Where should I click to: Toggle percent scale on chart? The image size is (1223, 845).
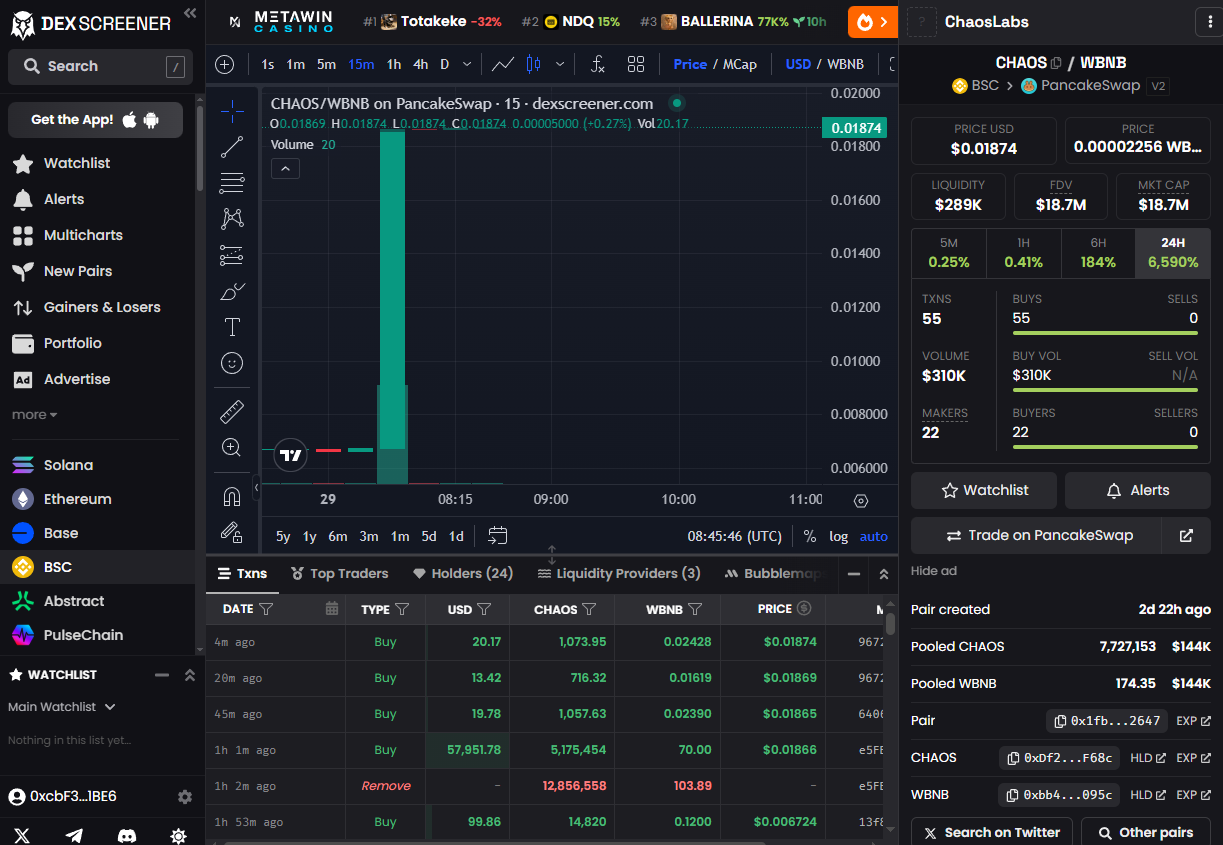click(x=809, y=536)
